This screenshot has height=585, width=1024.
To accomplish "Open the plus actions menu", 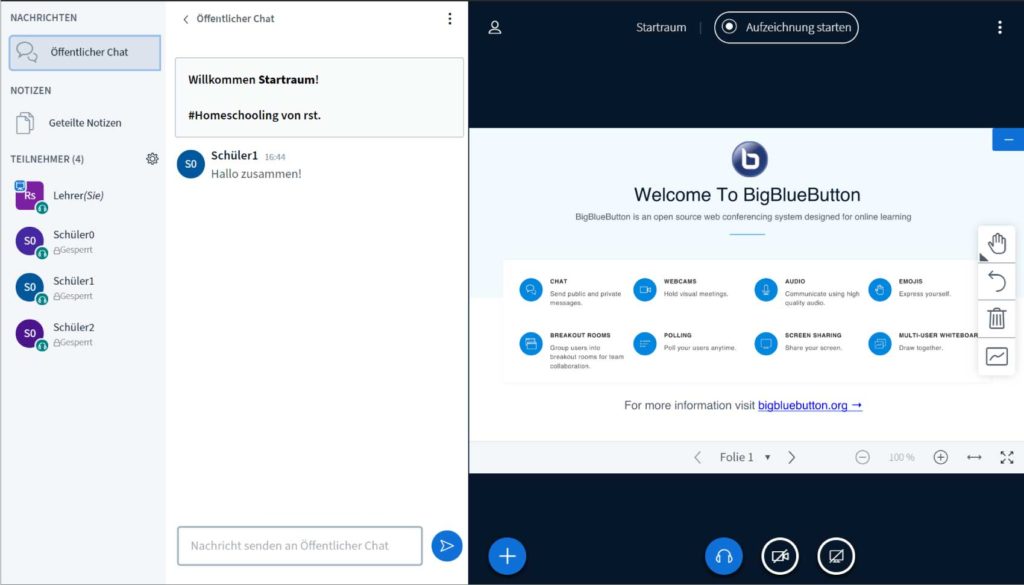I will tap(507, 556).
